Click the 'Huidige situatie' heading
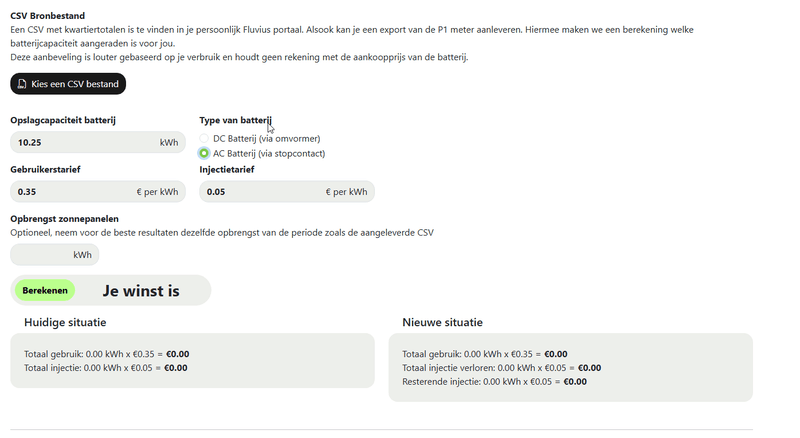Screen dimensions: 800x438 tap(65, 322)
